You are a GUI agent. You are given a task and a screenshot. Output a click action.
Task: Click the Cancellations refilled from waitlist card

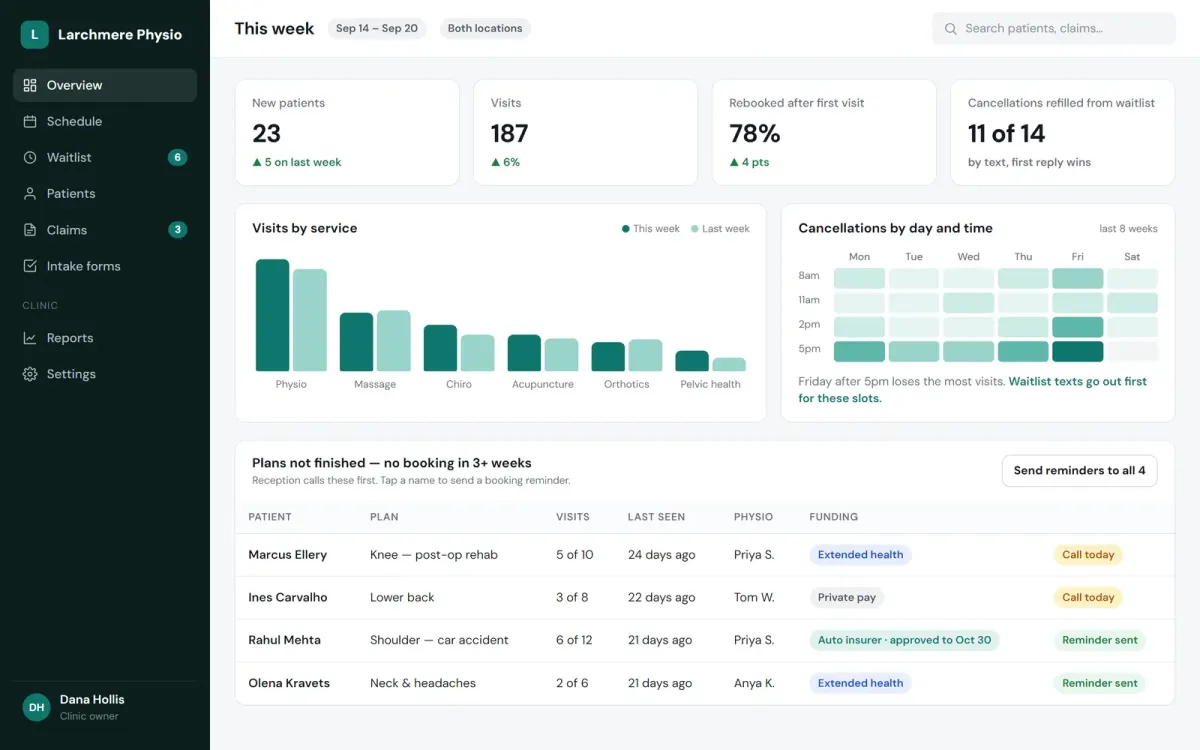[1062, 133]
